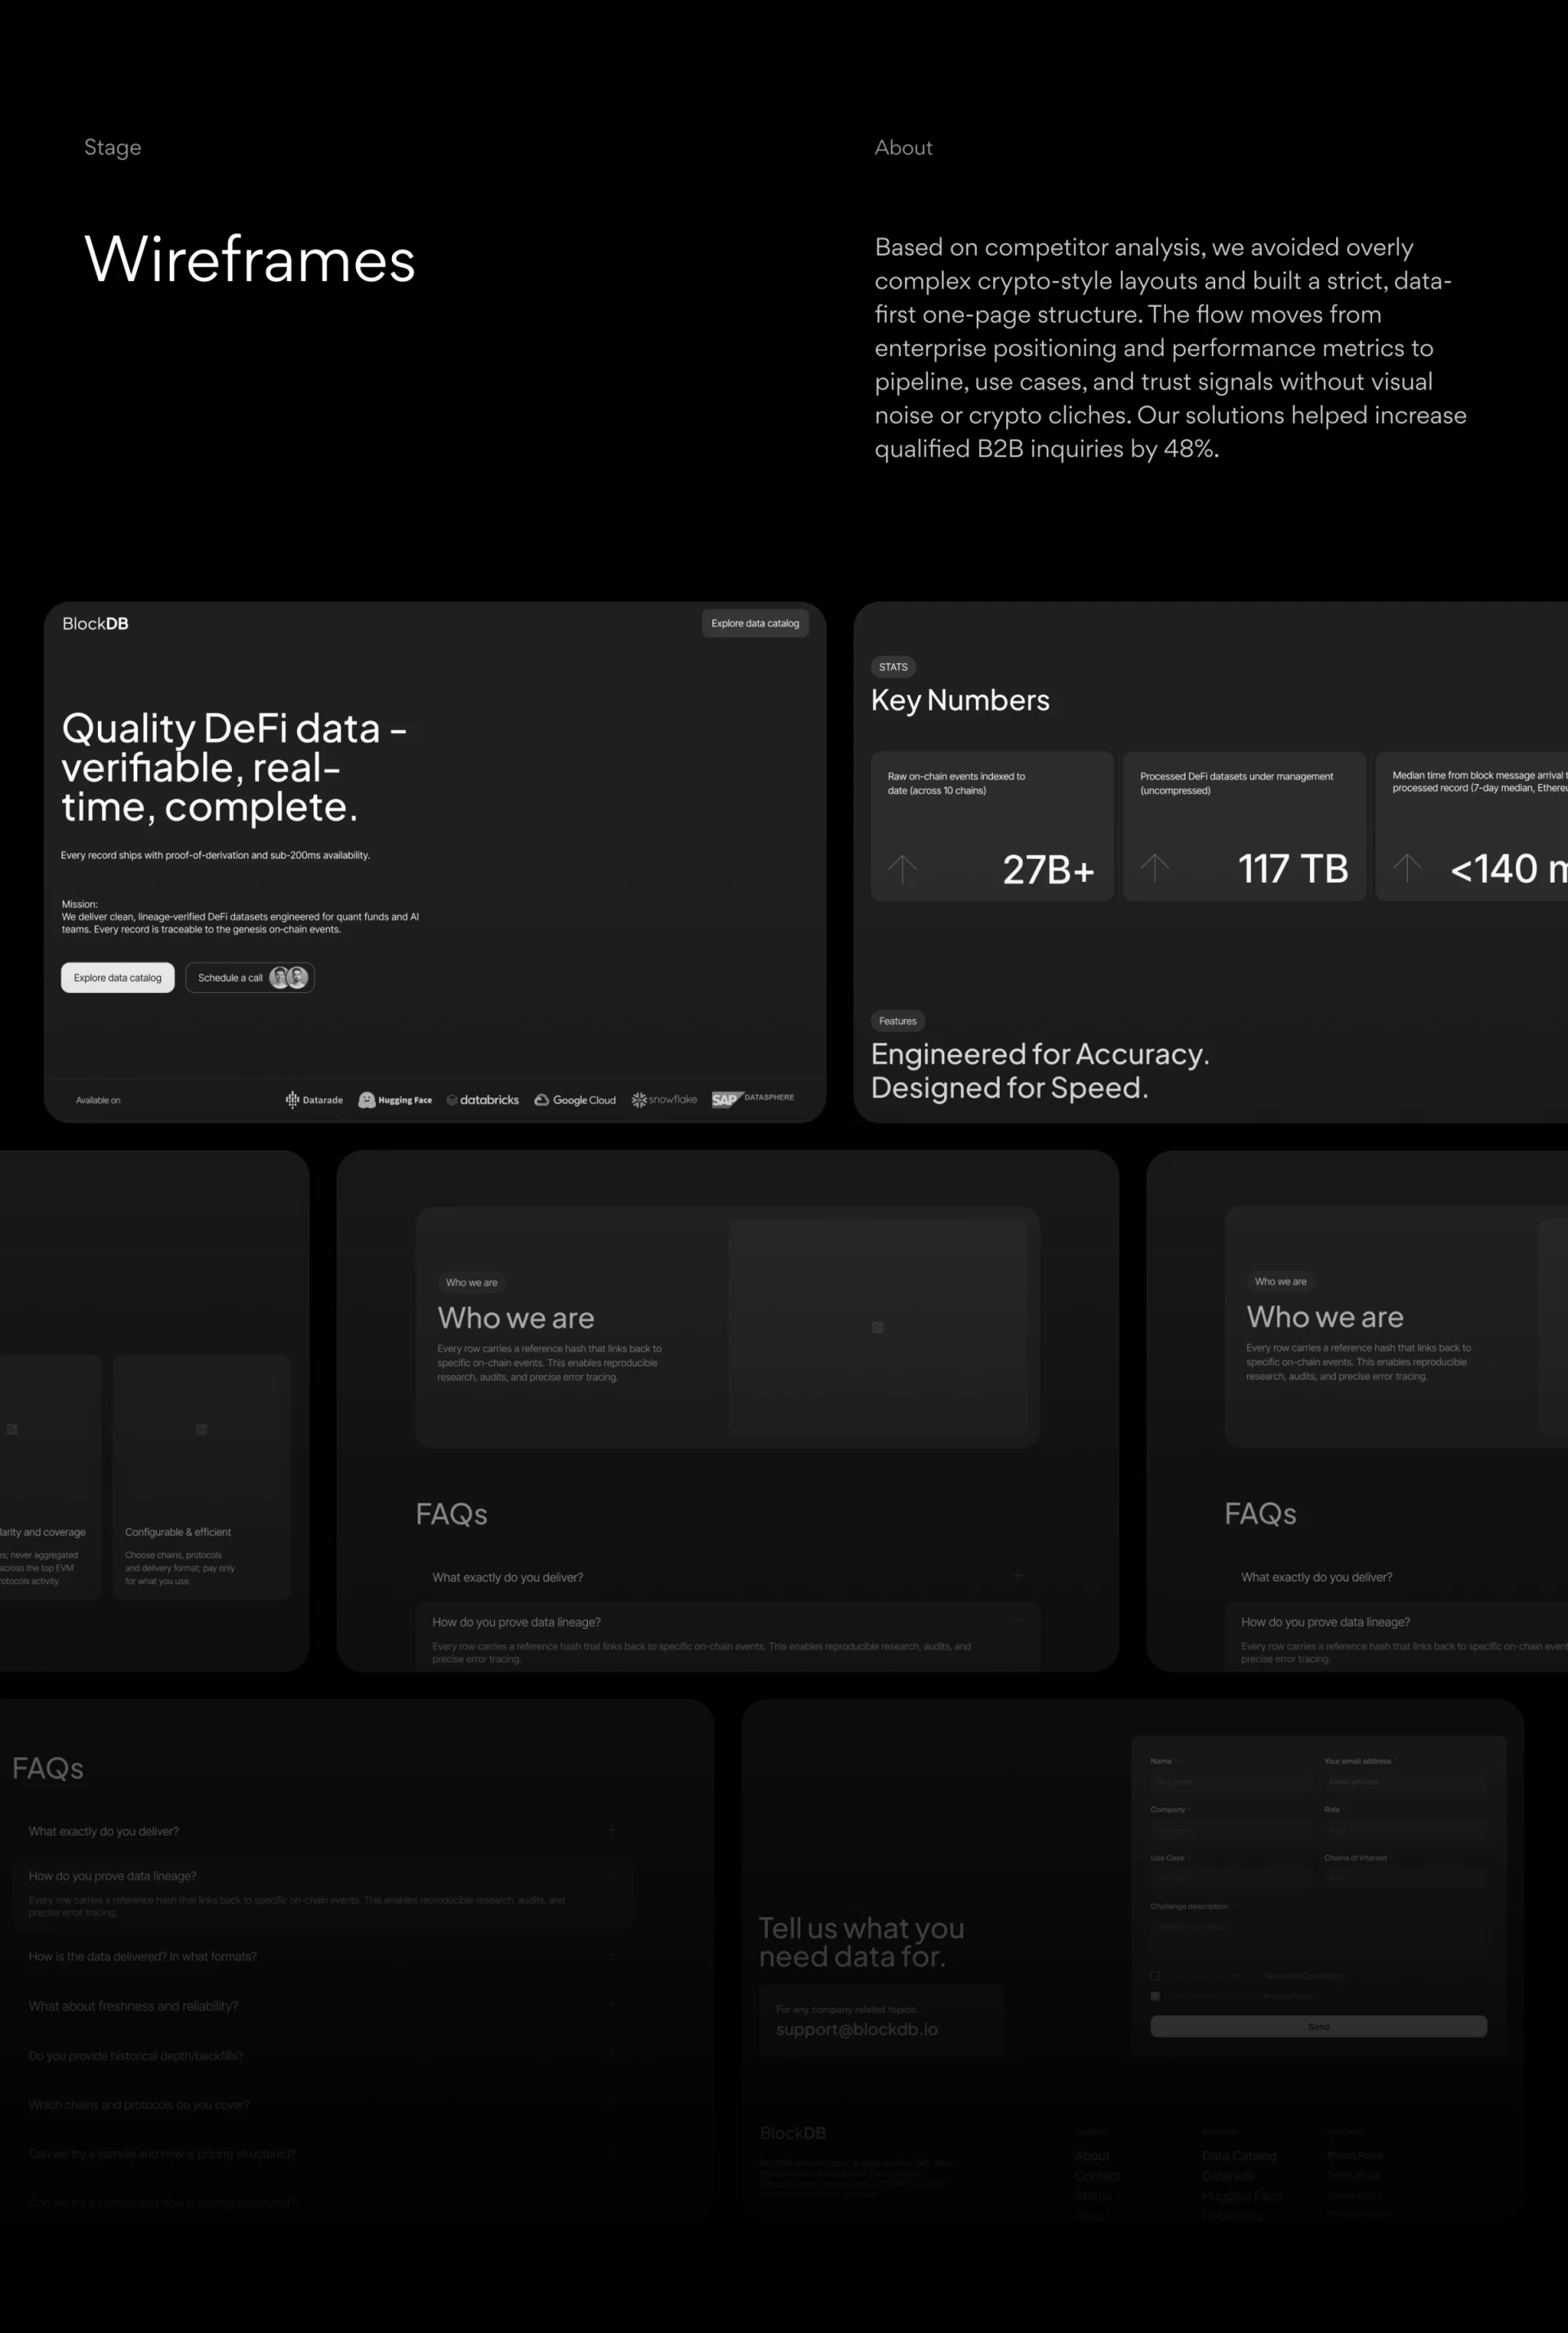
Task: Click the Google Cloud logo
Action: (575, 1100)
